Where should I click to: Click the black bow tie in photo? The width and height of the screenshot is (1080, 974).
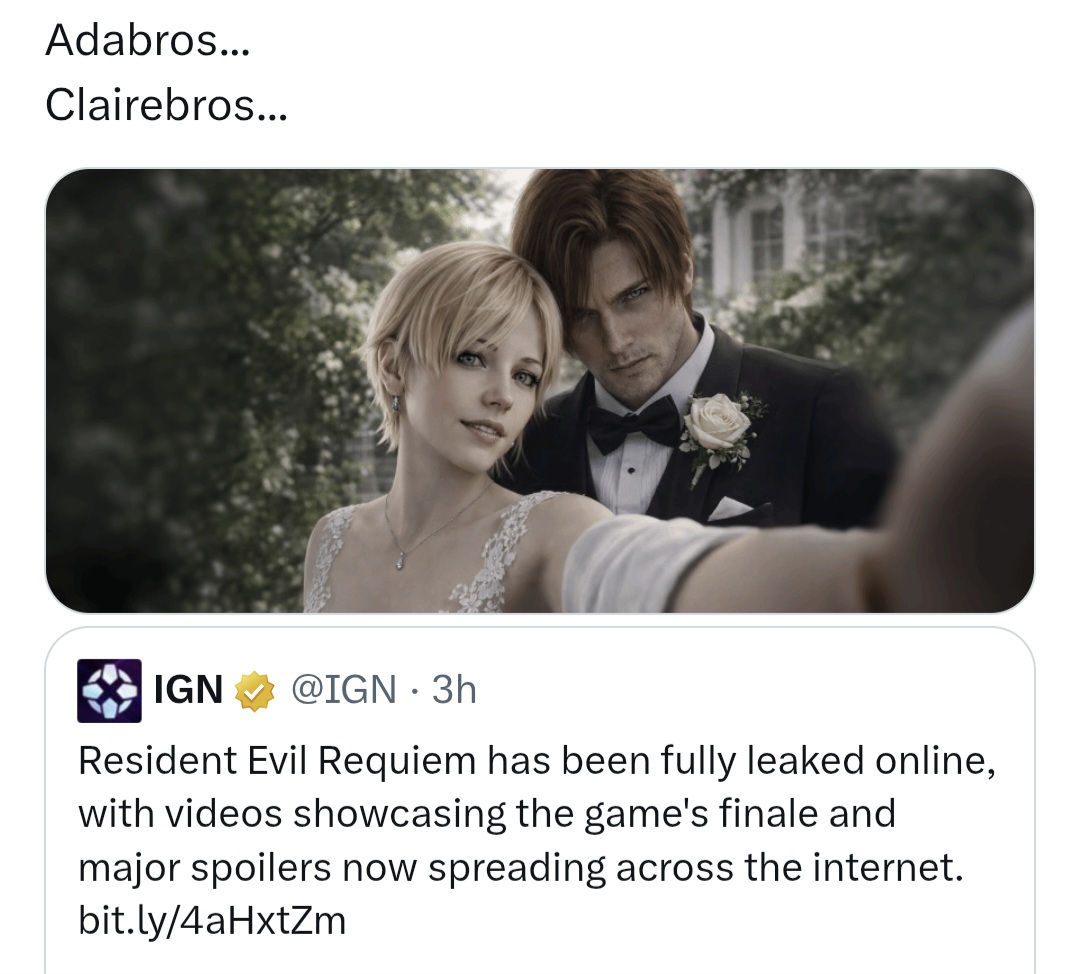pyautogui.click(x=634, y=421)
